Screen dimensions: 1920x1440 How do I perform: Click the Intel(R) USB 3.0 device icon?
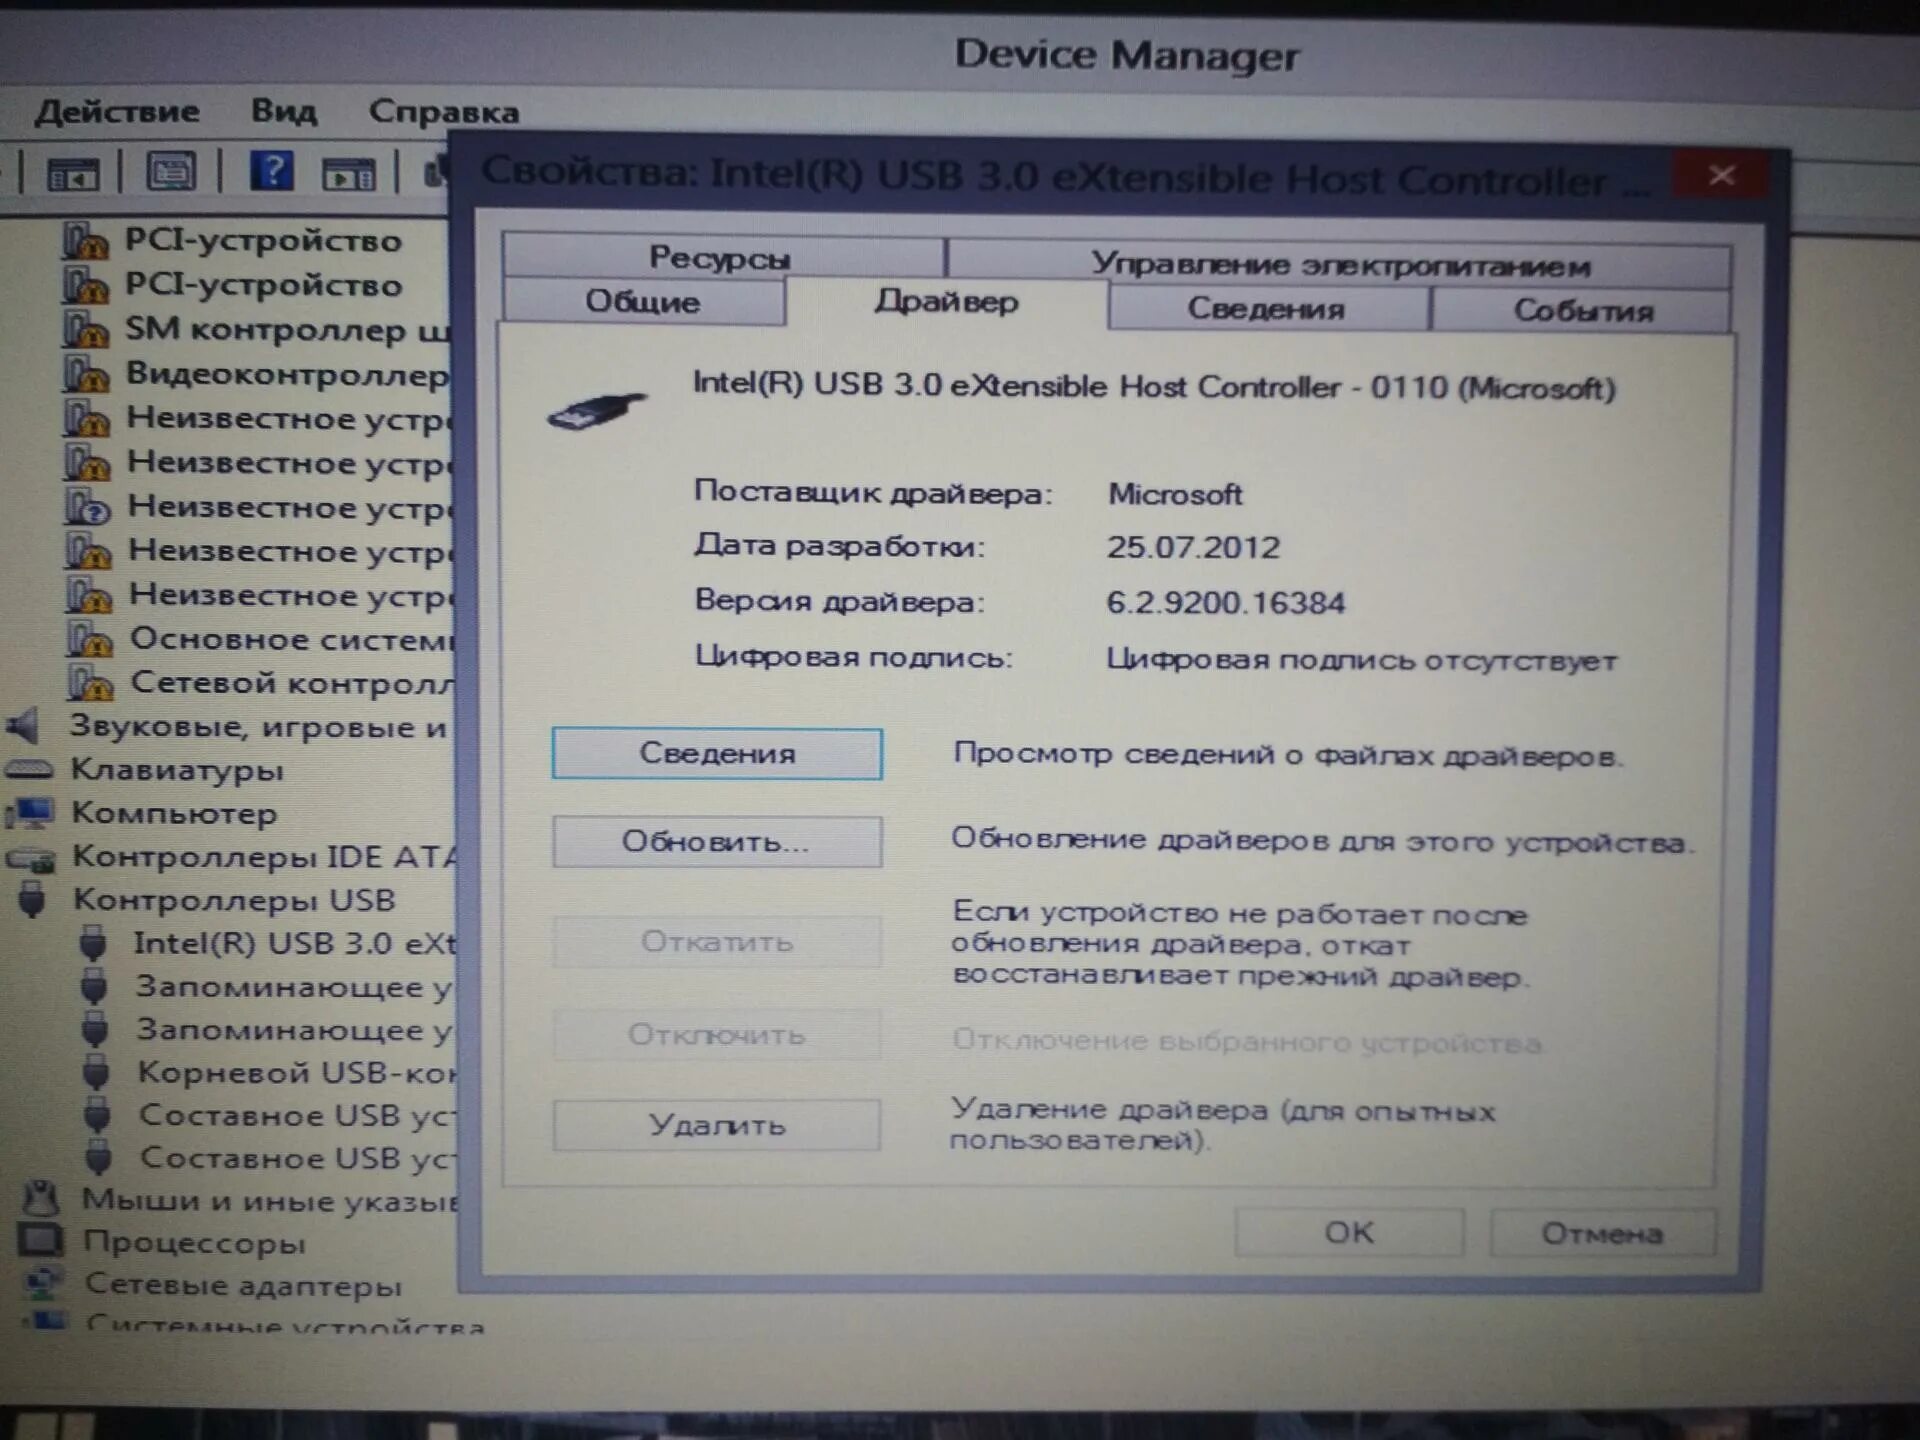pyautogui.click(x=93, y=943)
